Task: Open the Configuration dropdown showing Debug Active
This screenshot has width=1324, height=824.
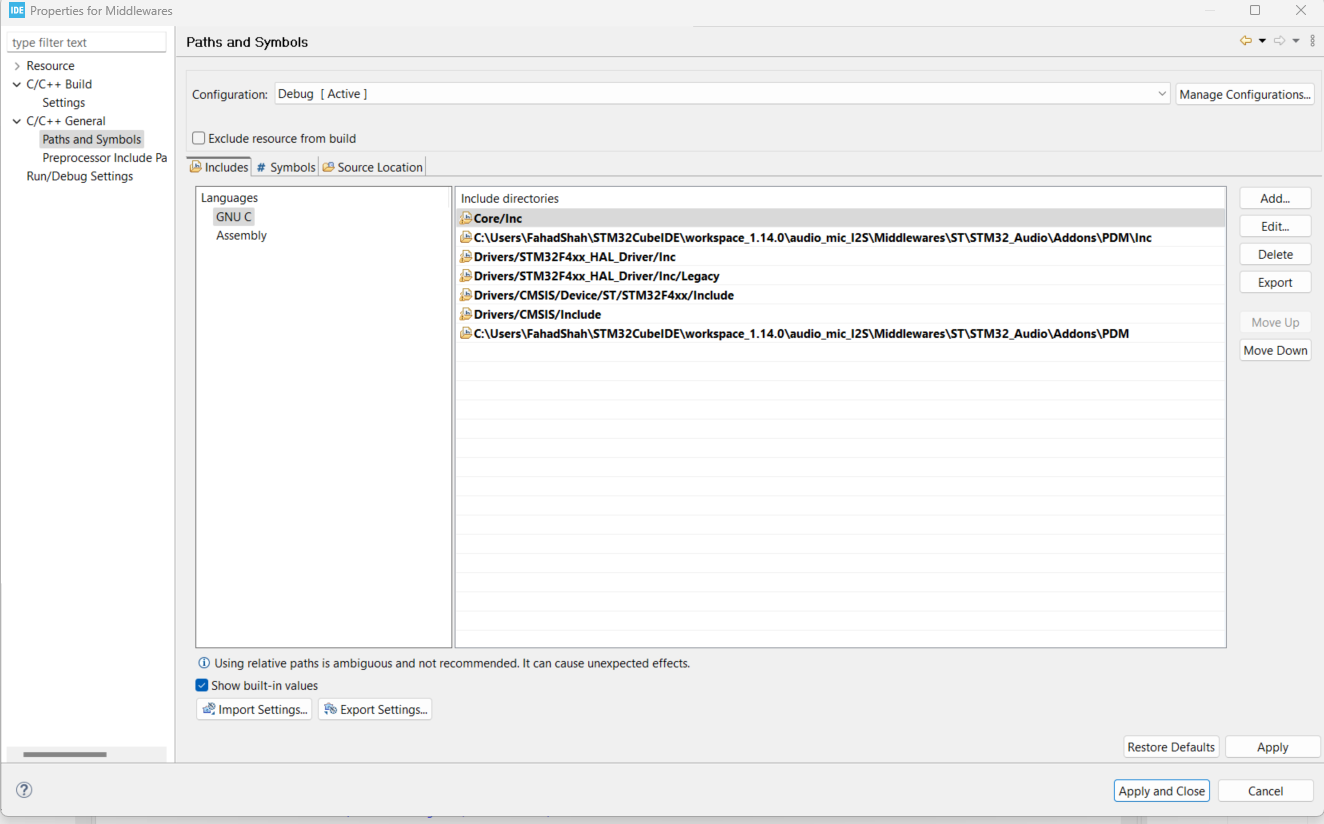Action: point(1160,93)
